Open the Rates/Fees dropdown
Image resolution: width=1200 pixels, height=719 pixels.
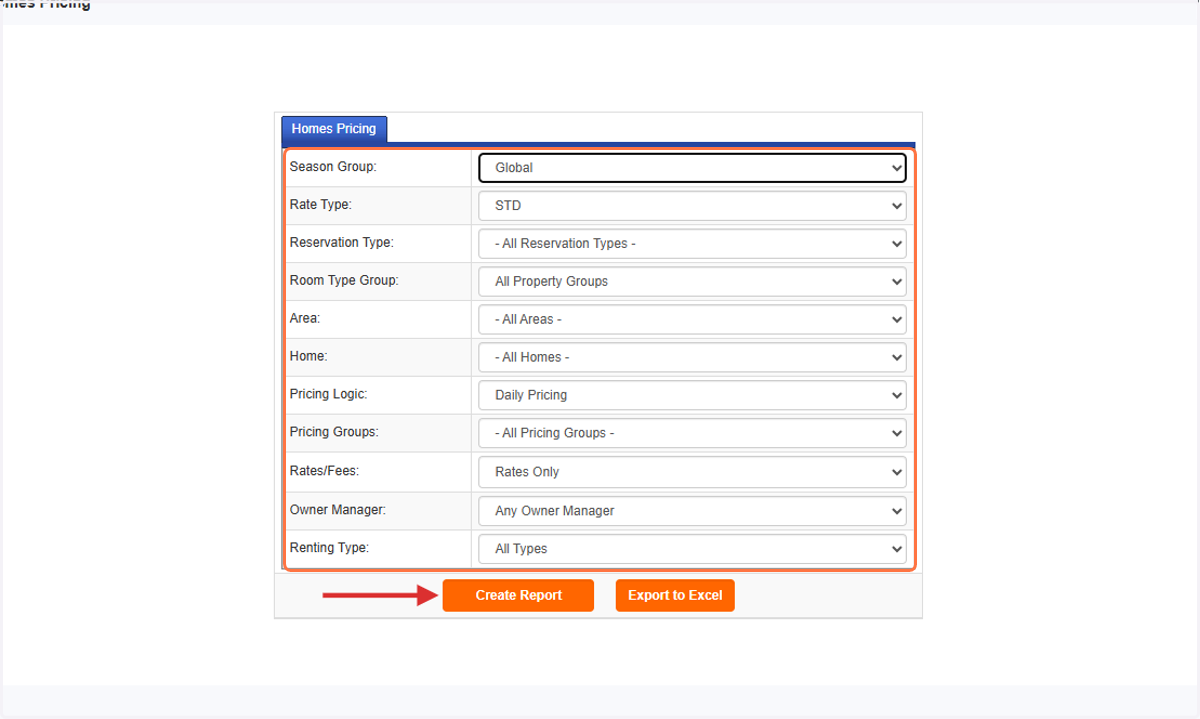[693, 472]
